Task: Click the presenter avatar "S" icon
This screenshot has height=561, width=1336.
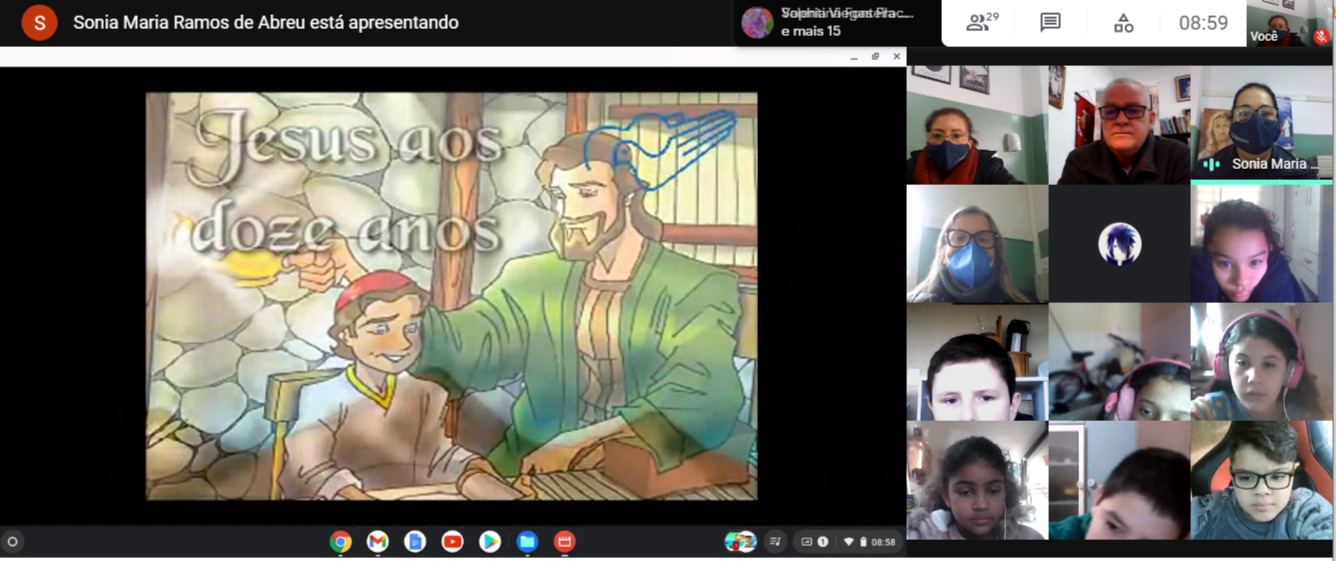Action: pyautogui.click(x=39, y=22)
